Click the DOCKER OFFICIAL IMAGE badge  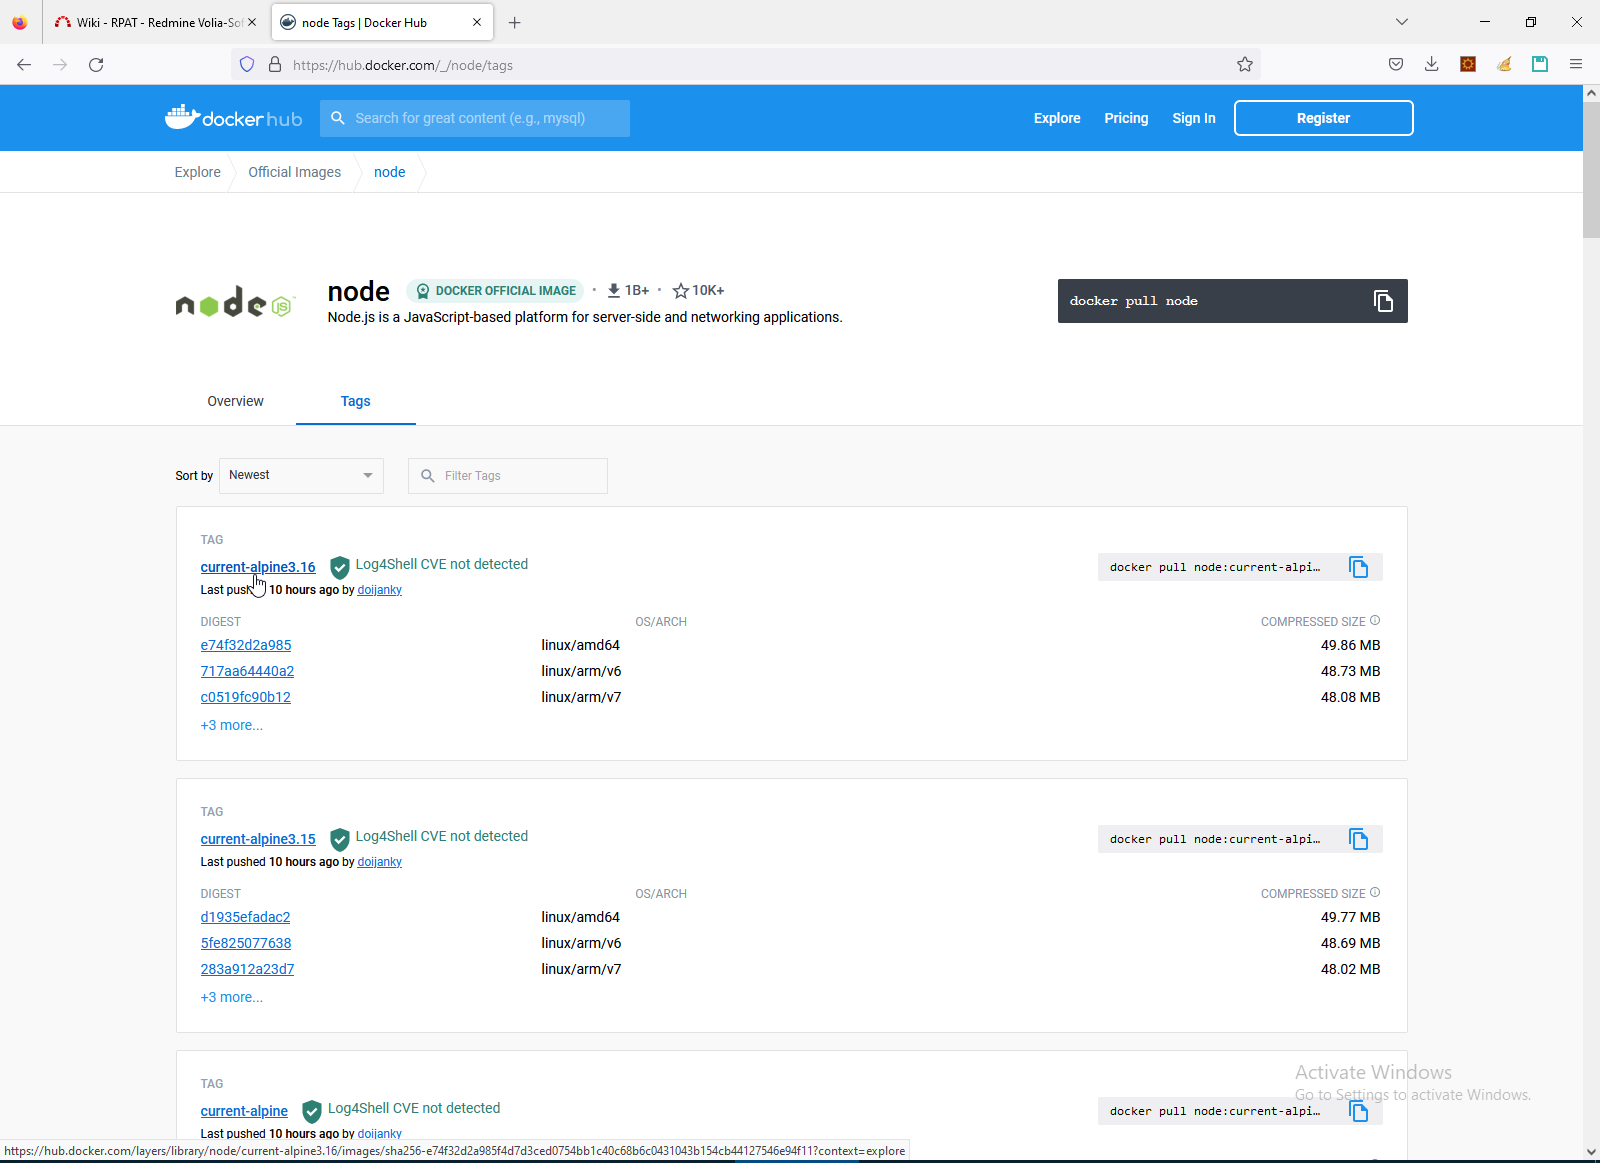(x=495, y=291)
